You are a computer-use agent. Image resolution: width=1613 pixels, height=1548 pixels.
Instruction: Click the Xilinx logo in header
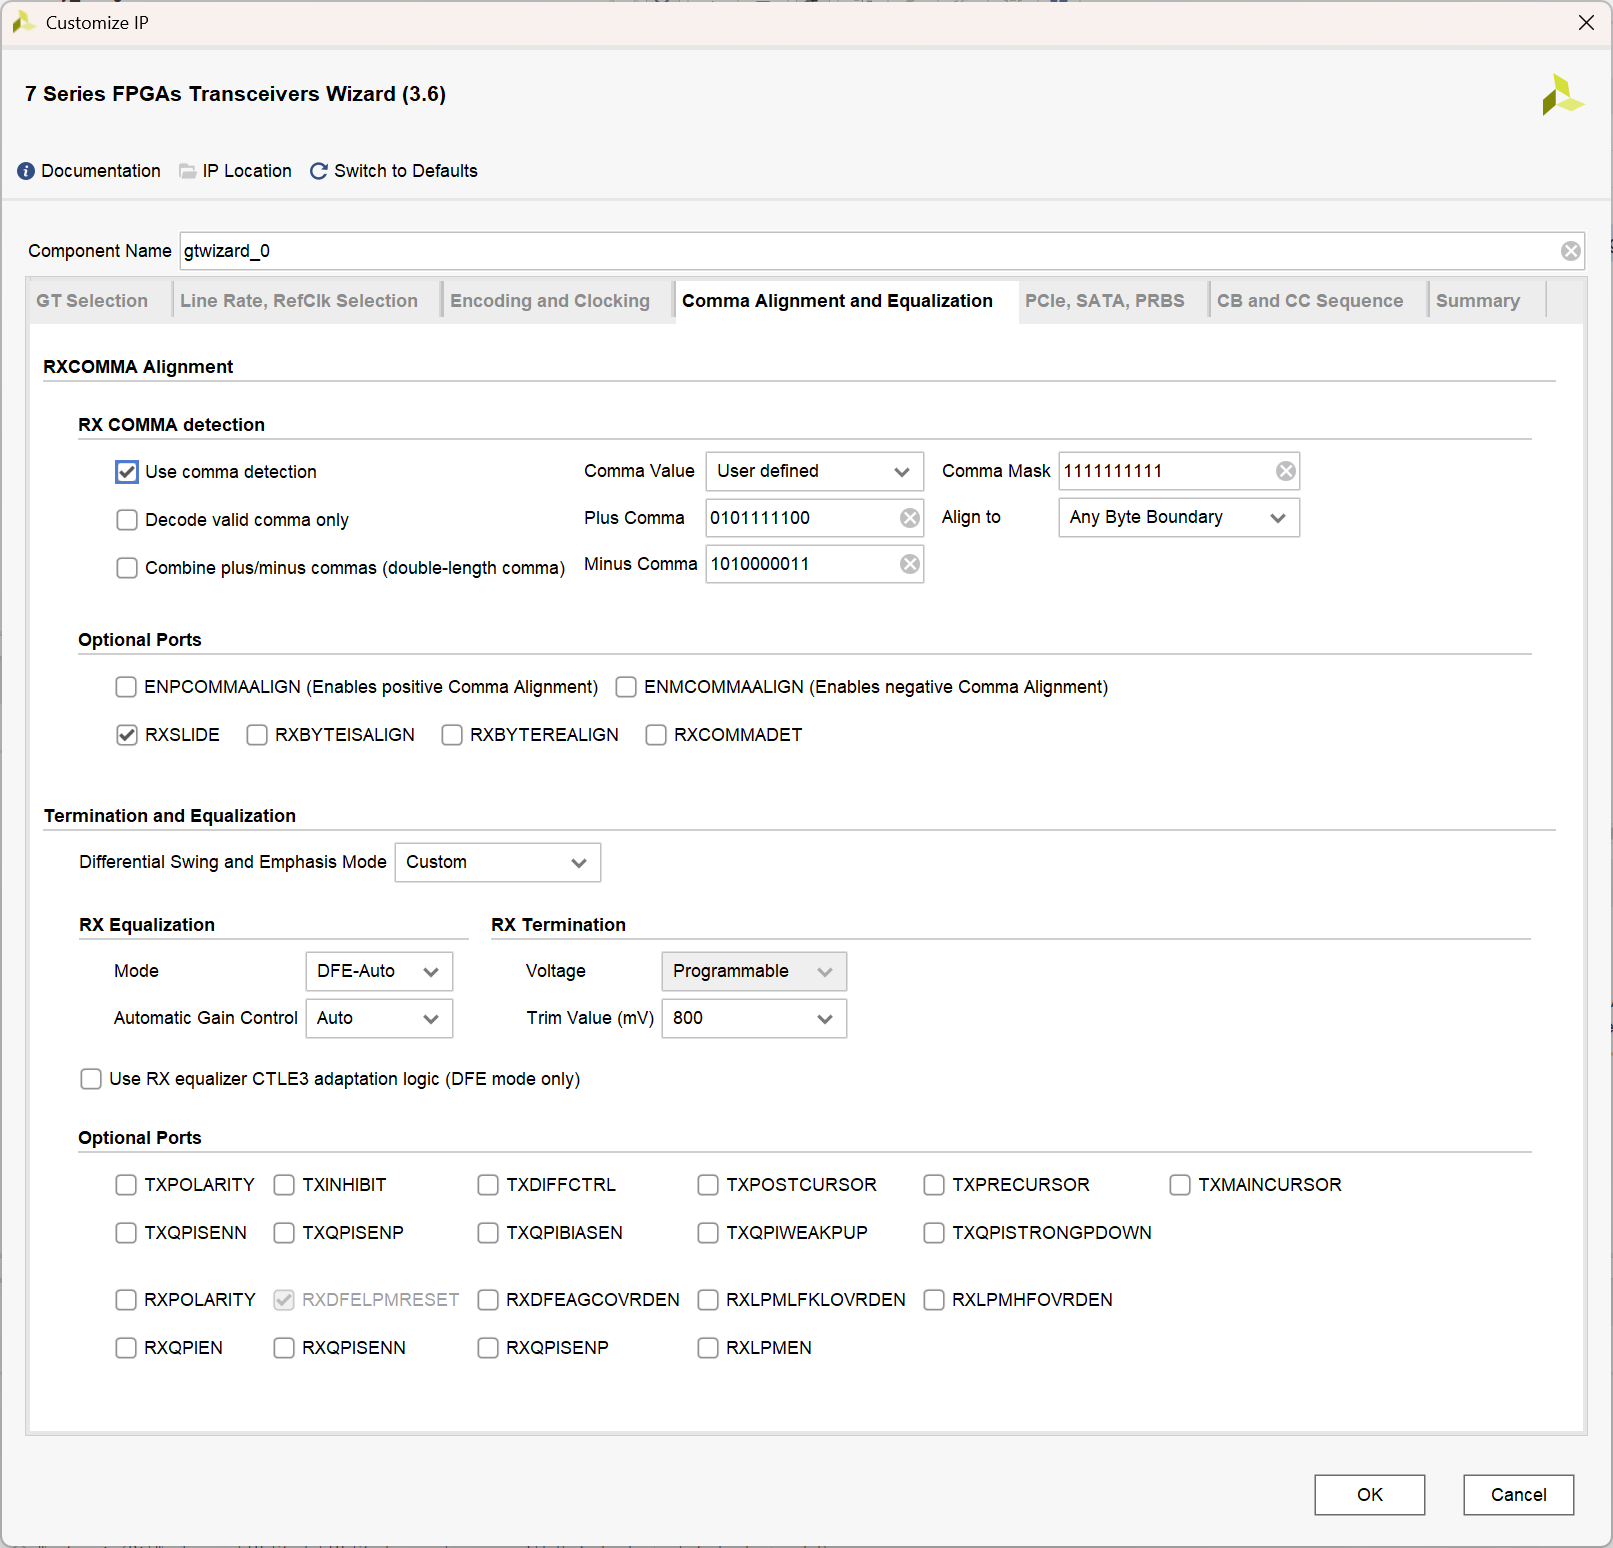click(x=1562, y=95)
